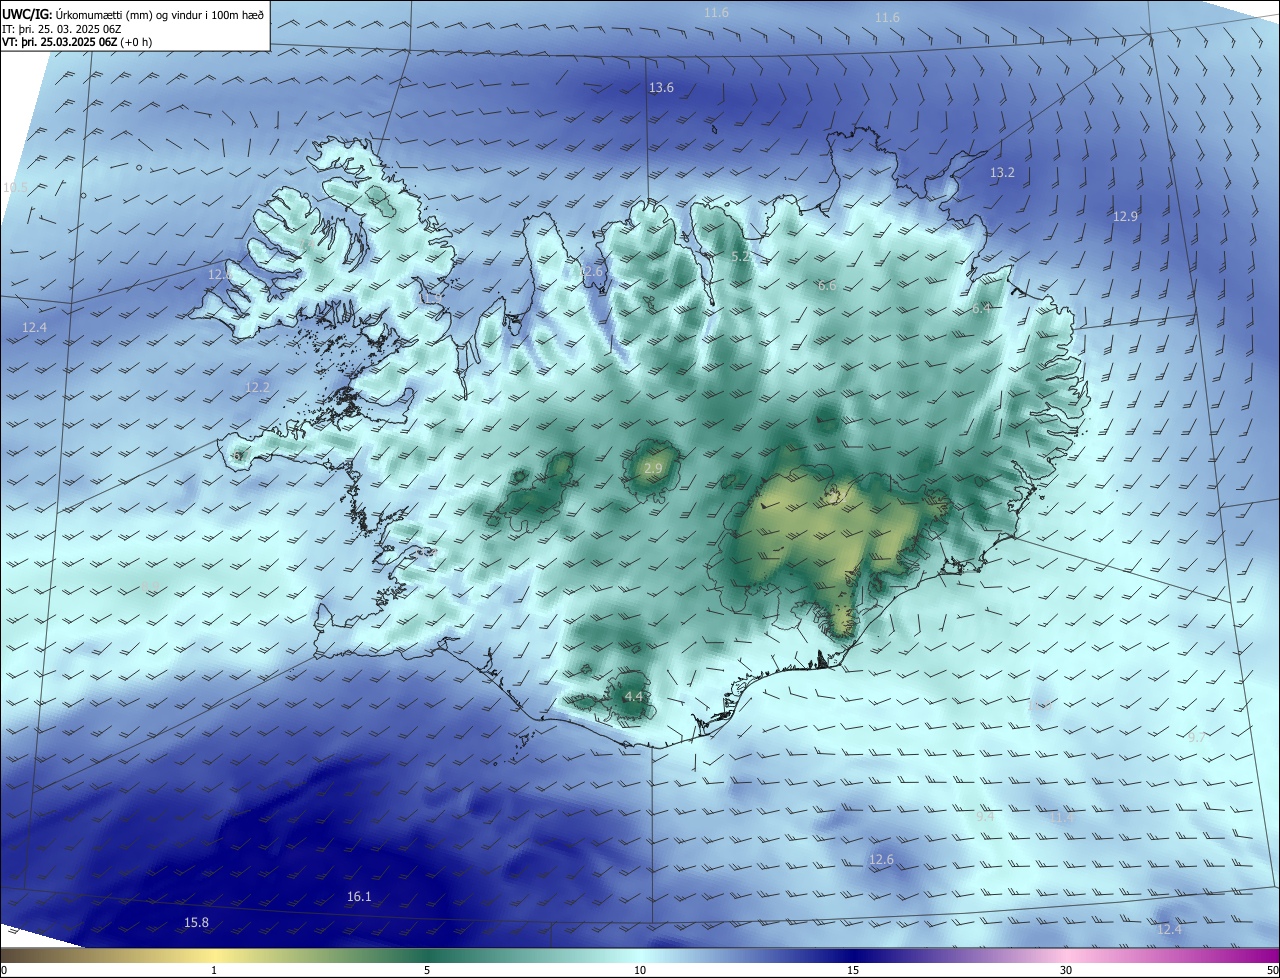Screen dimensions: 1280x978
Task: Click the 5.2 value label on the map
Action: click(x=740, y=257)
